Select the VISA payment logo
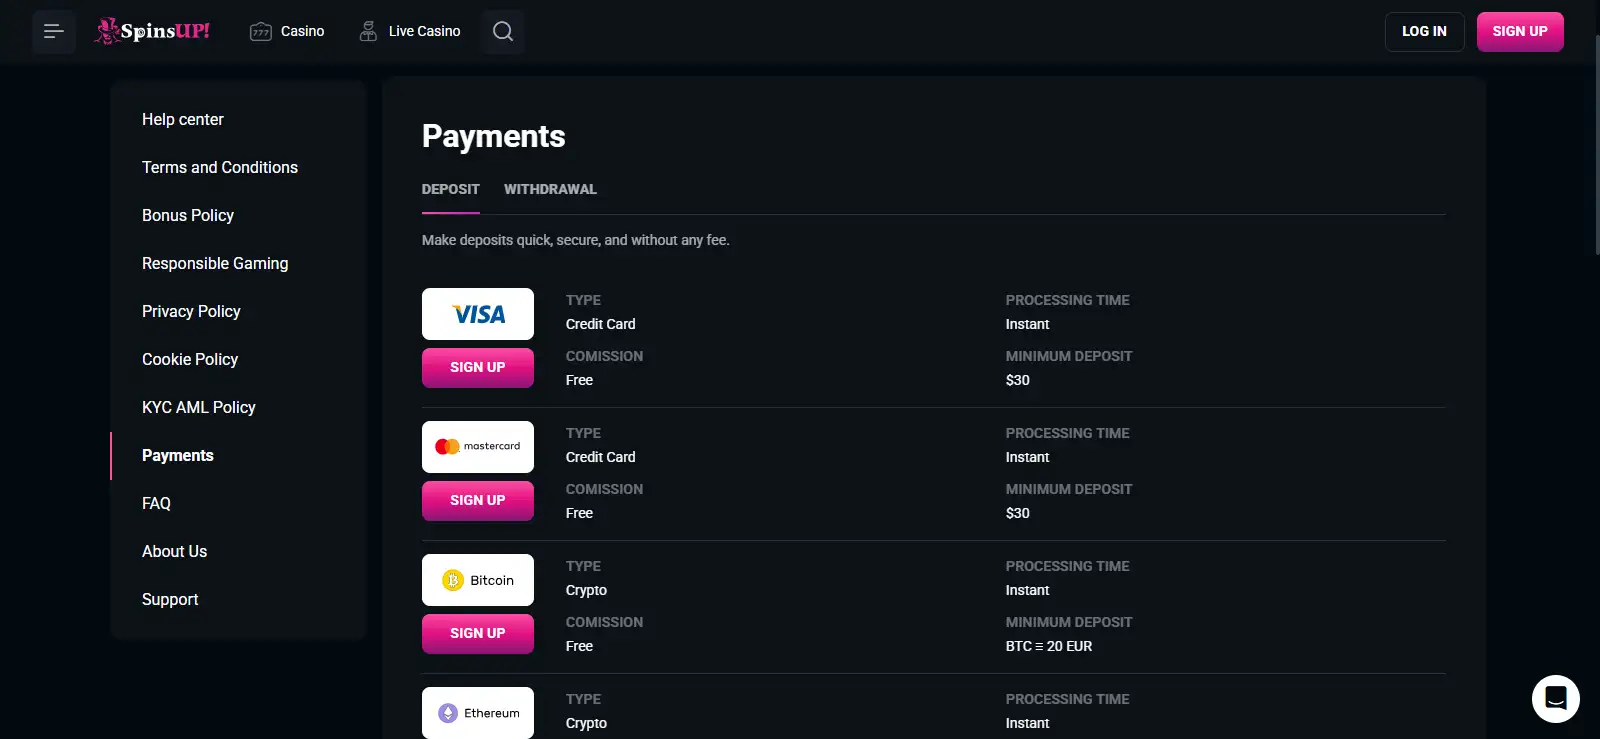Screen dimensions: 1600x739 pyautogui.click(x=478, y=314)
